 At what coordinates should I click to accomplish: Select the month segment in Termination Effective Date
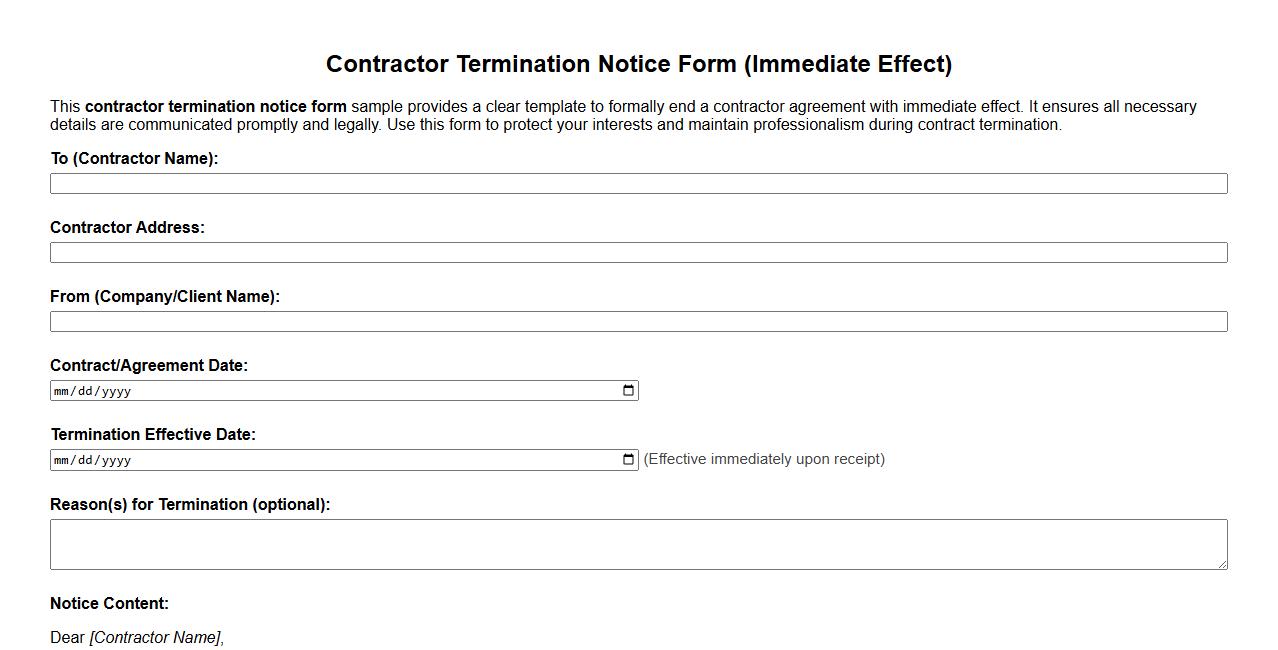tap(62, 460)
